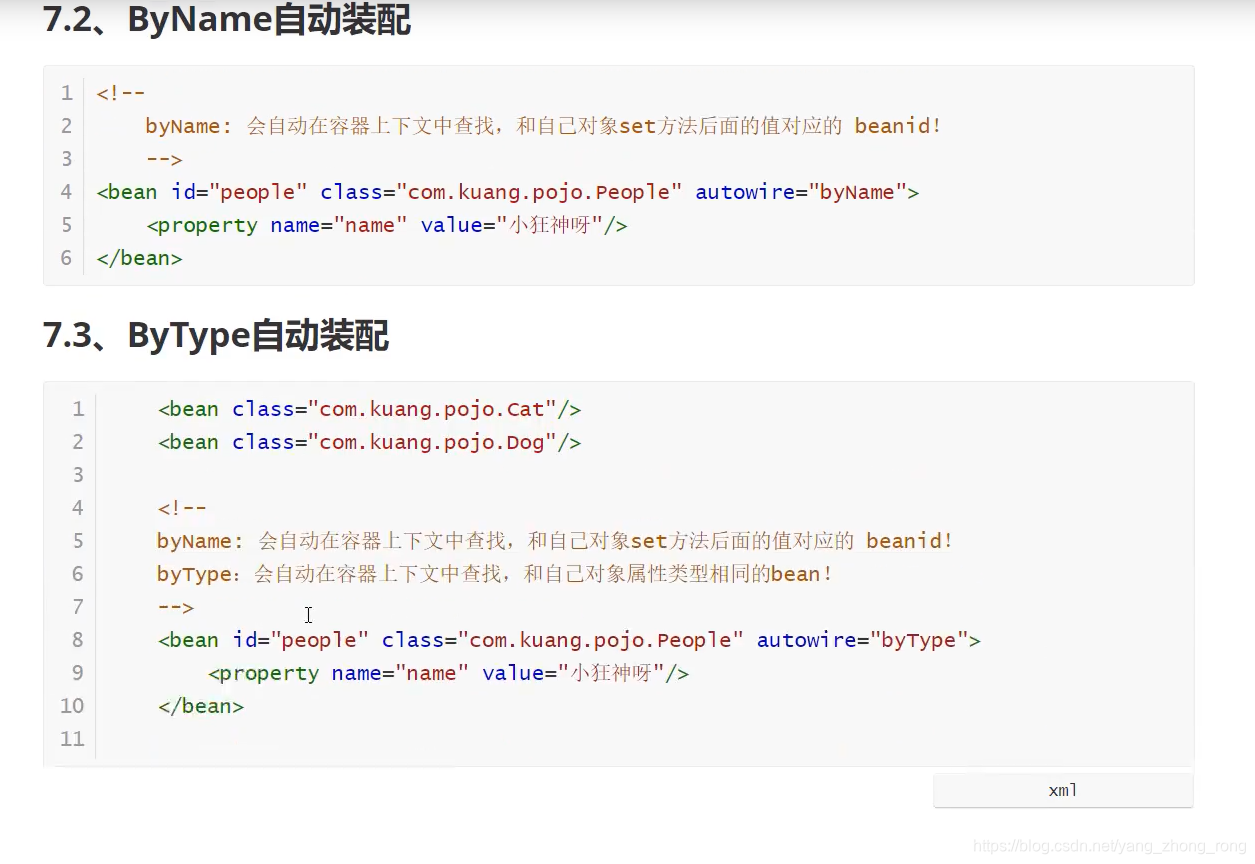Click the "byType:" comment line
The height and width of the screenshot is (864, 1255).
495,574
